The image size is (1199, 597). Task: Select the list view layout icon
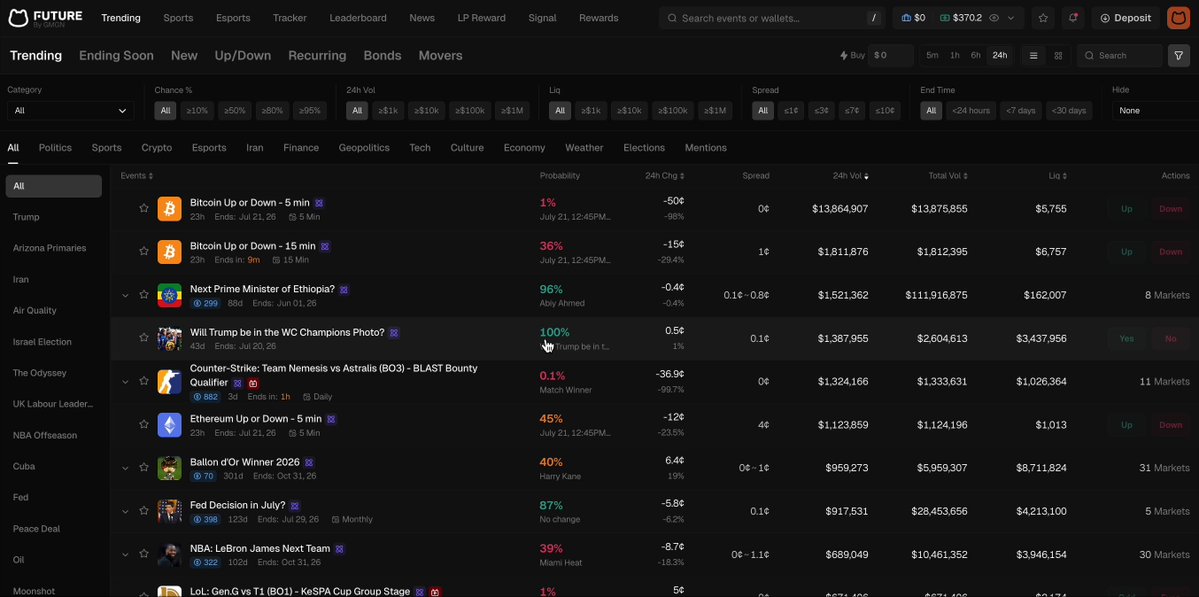click(1034, 55)
